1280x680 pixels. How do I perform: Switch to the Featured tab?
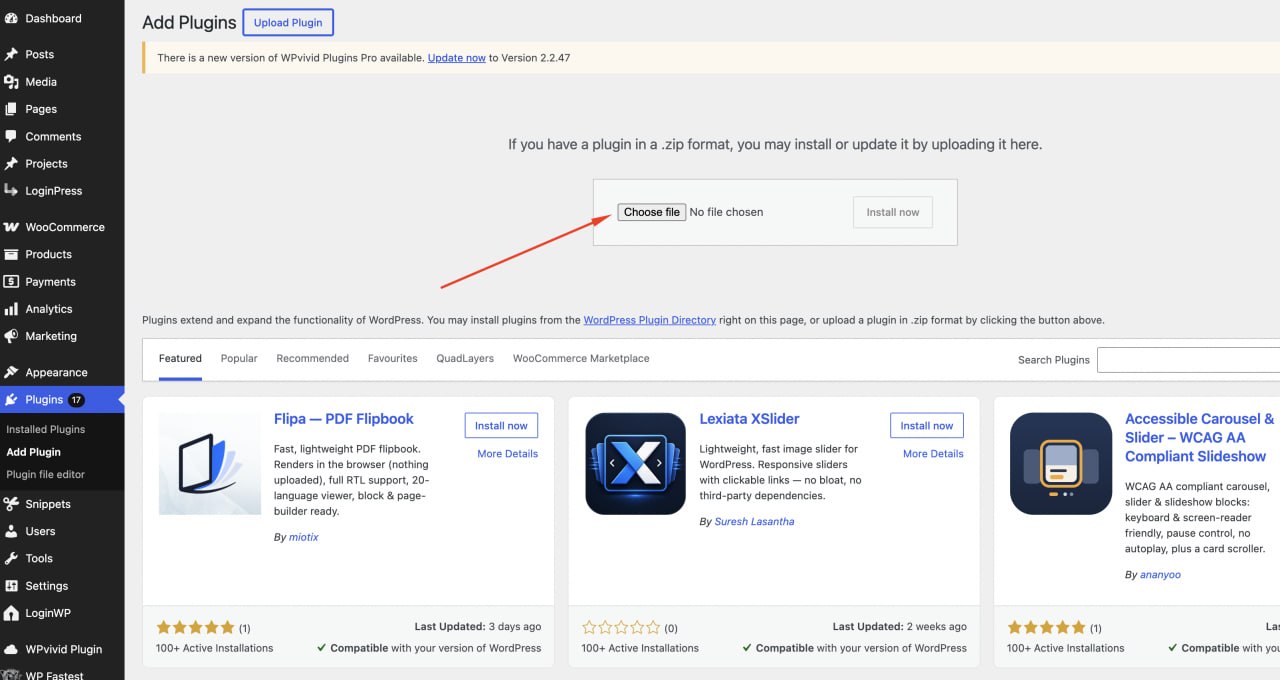(180, 358)
